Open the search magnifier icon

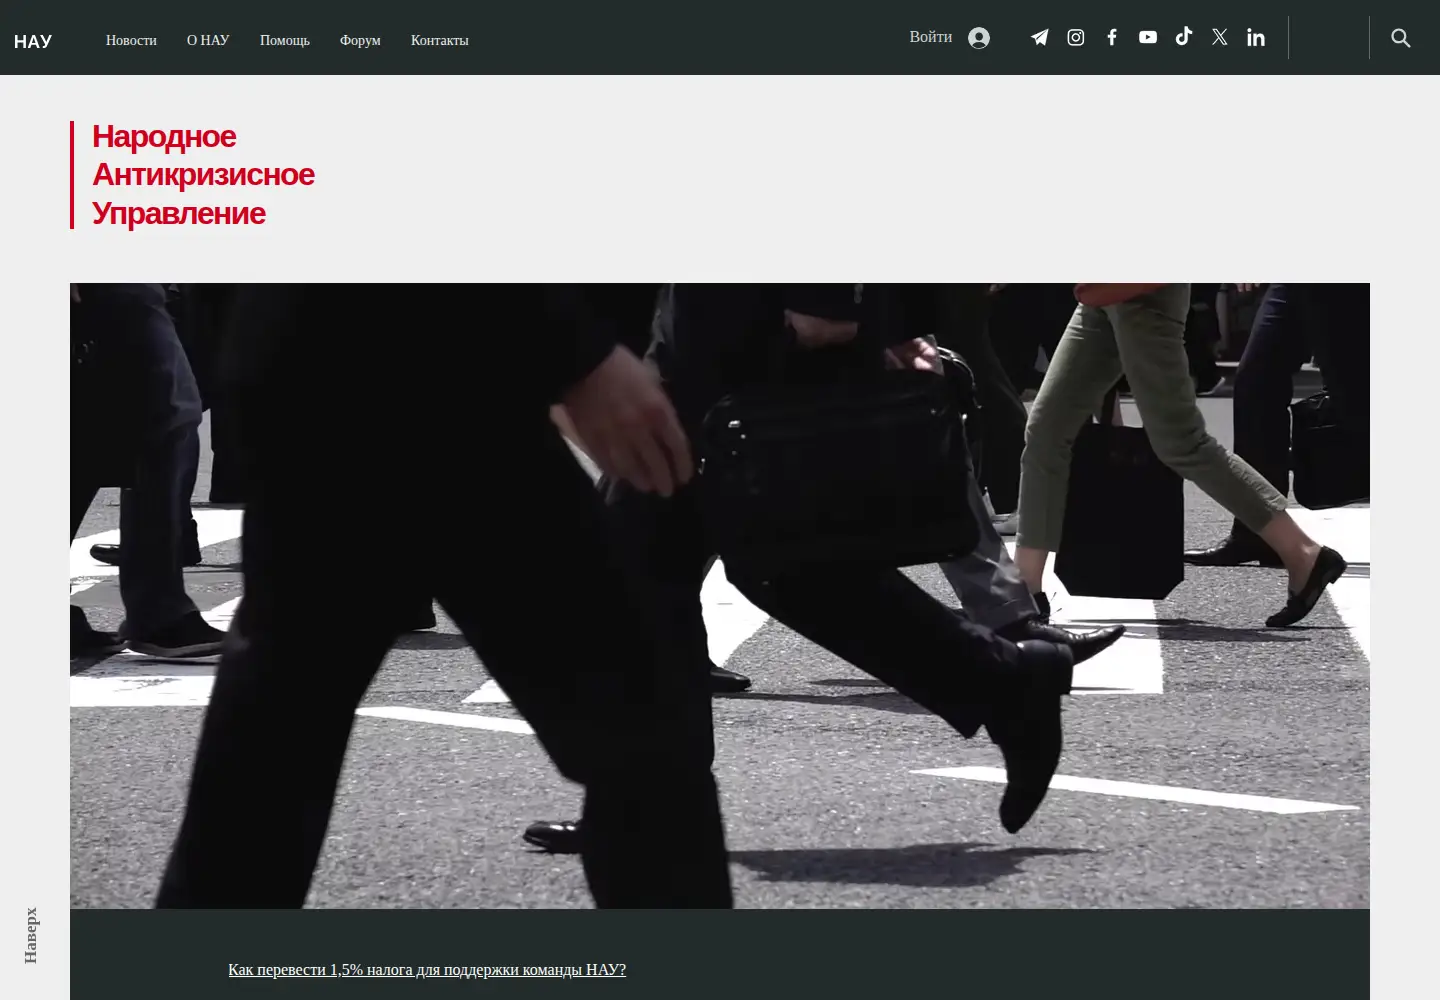coord(1401,38)
